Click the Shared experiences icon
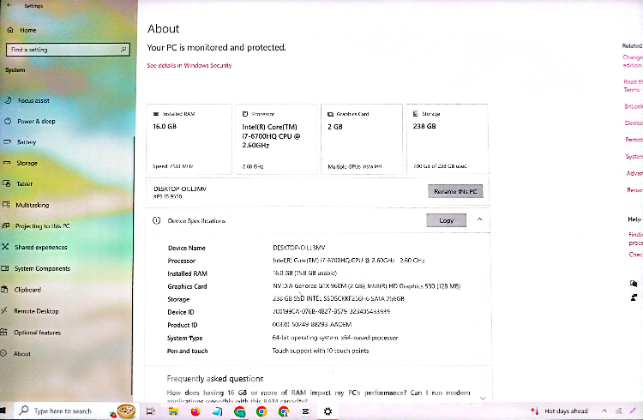This screenshot has height=420, width=643. 7,247
